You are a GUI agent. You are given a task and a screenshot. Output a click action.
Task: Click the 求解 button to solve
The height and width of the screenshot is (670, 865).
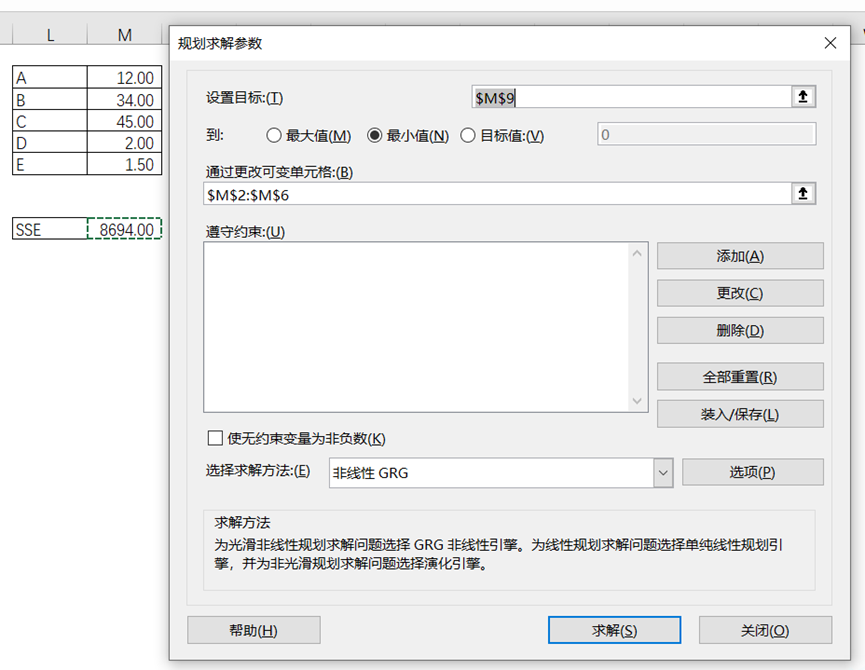(614, 630)
